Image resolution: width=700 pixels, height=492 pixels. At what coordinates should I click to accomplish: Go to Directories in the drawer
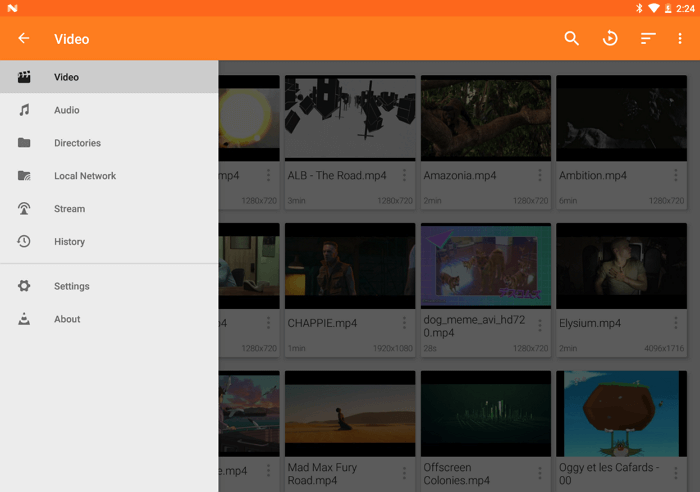[x=77, y=143]
